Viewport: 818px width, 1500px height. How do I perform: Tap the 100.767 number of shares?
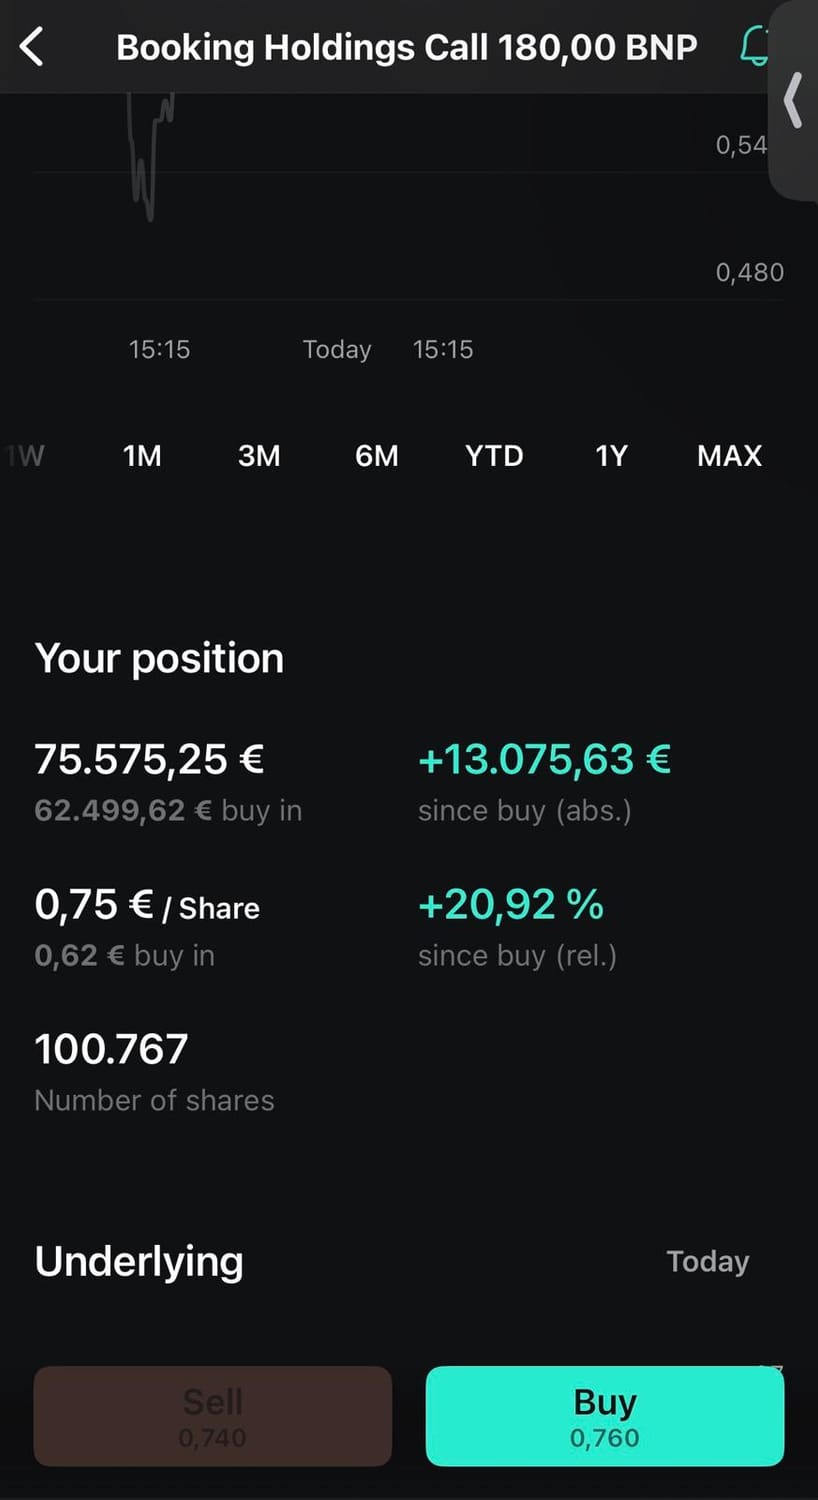[111, 1049]
